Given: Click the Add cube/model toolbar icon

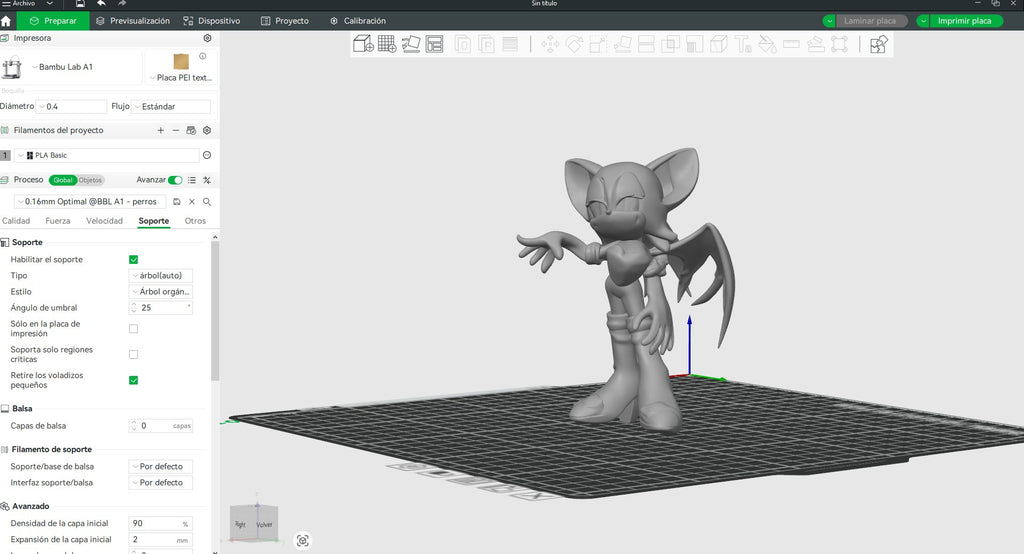Looking at the screenshot, I should (363, 44).
